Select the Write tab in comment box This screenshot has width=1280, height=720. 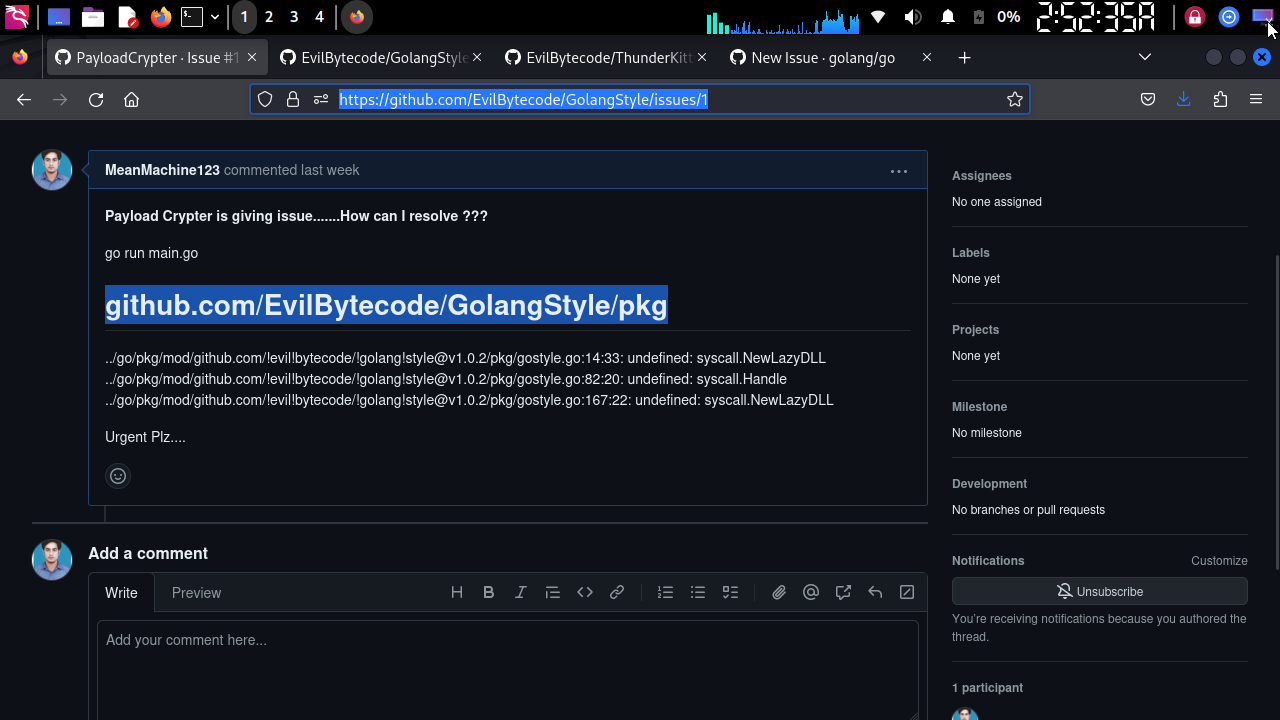(121, 593)
